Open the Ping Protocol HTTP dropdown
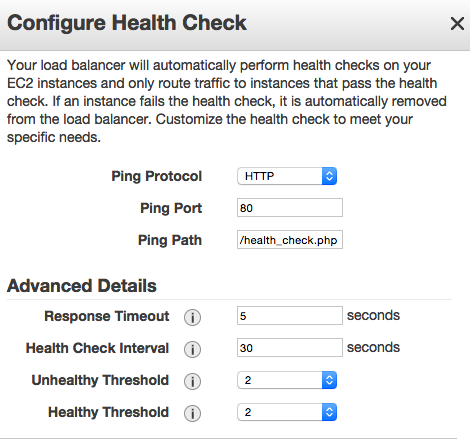The width and height of the screenshot is (470, 447). pos(287,176)
